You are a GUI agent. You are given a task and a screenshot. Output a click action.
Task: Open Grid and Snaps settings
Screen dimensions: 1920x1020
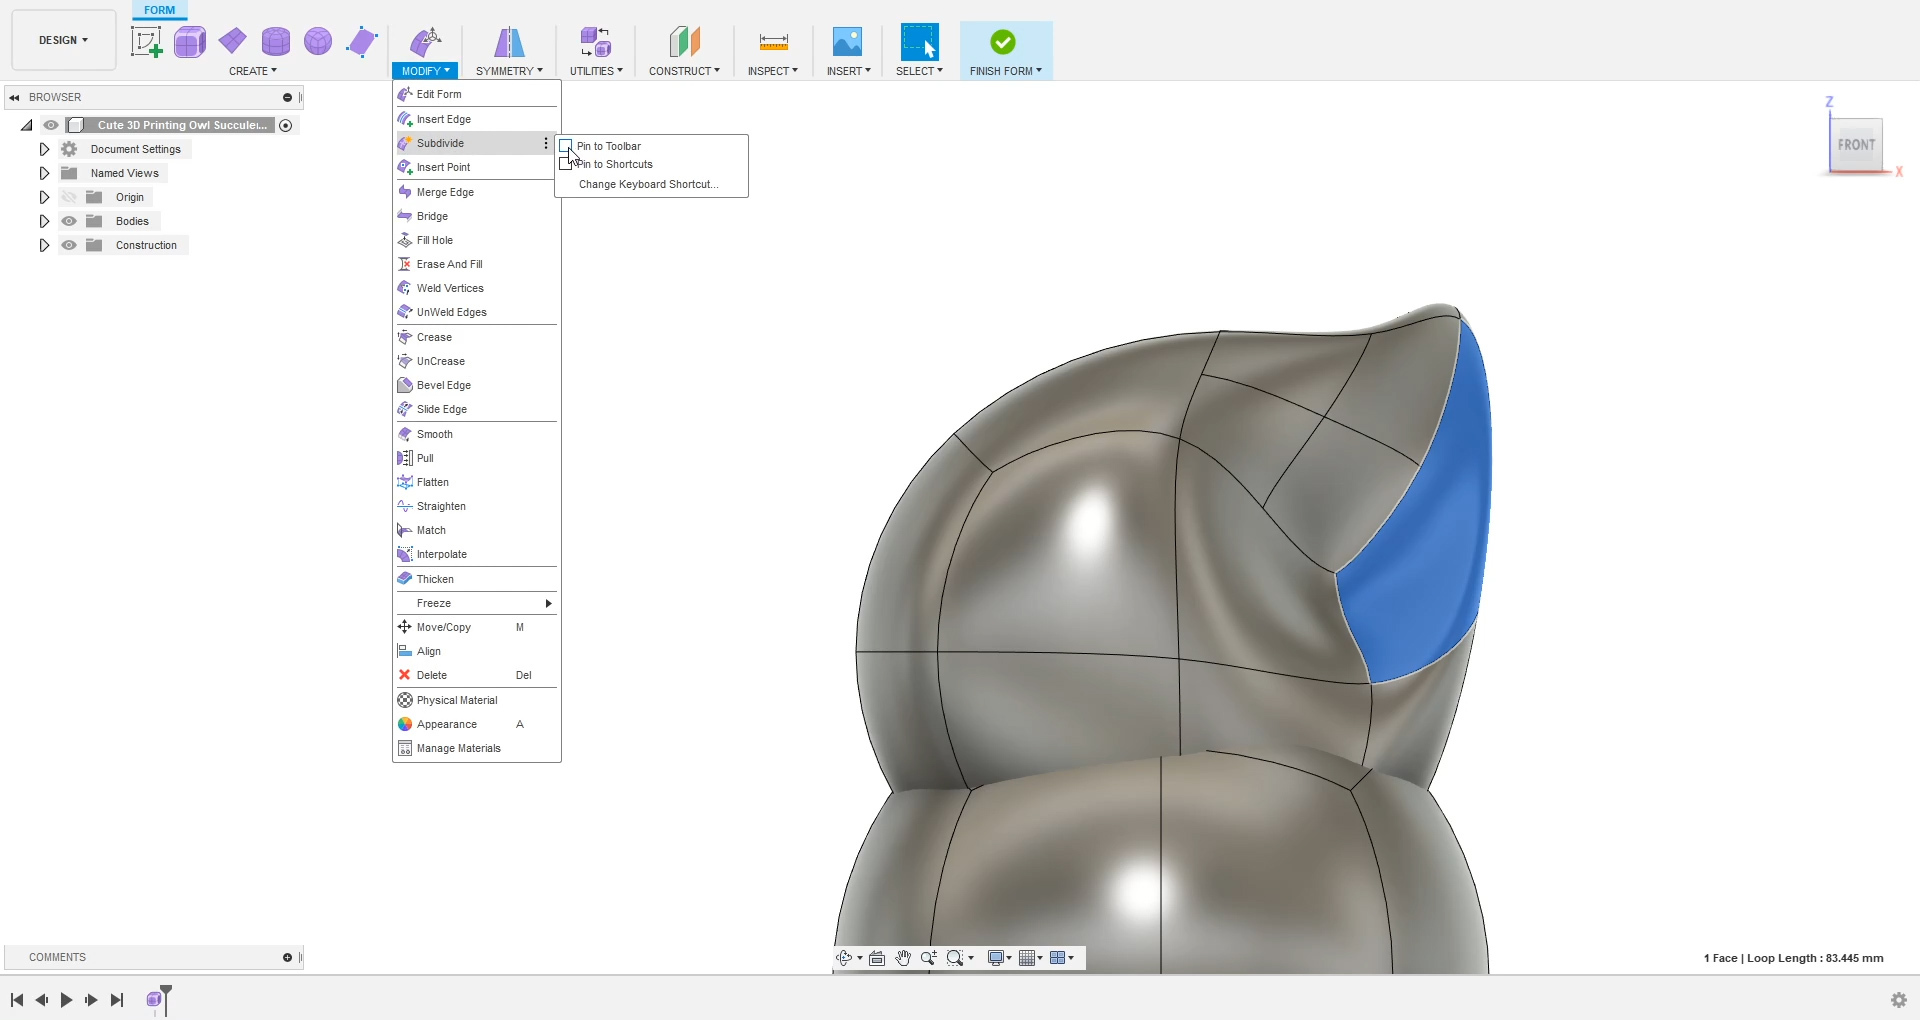point(1027,958)
